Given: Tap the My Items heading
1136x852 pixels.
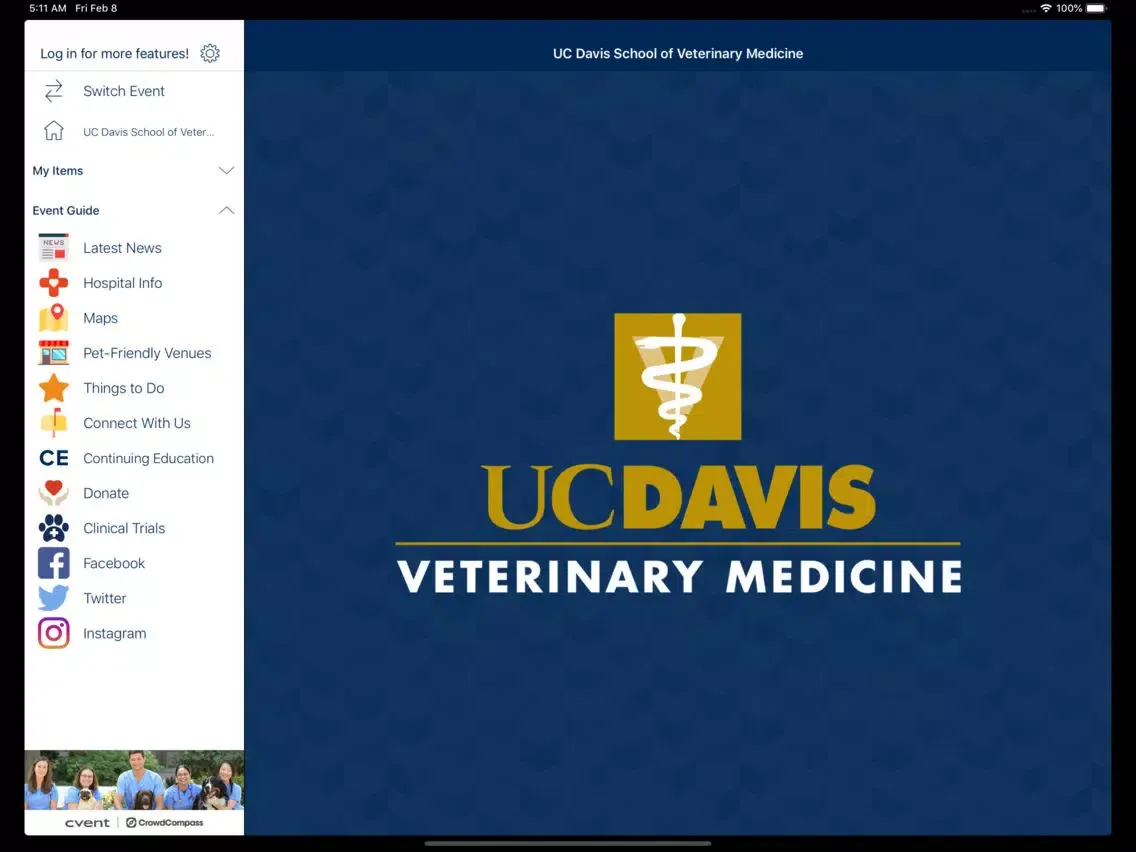Looking at the screenshot, I should click(58, 171).
